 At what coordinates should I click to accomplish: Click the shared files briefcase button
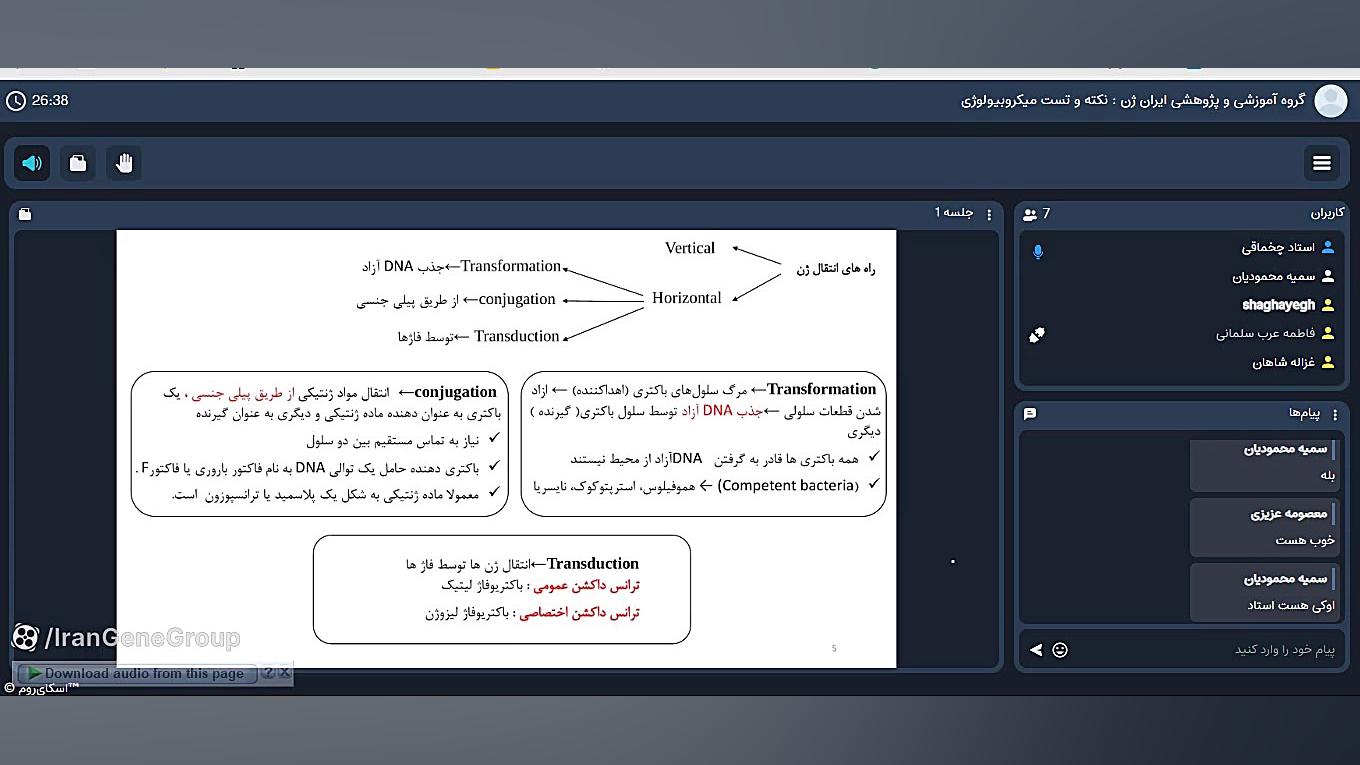click(78, 163)
